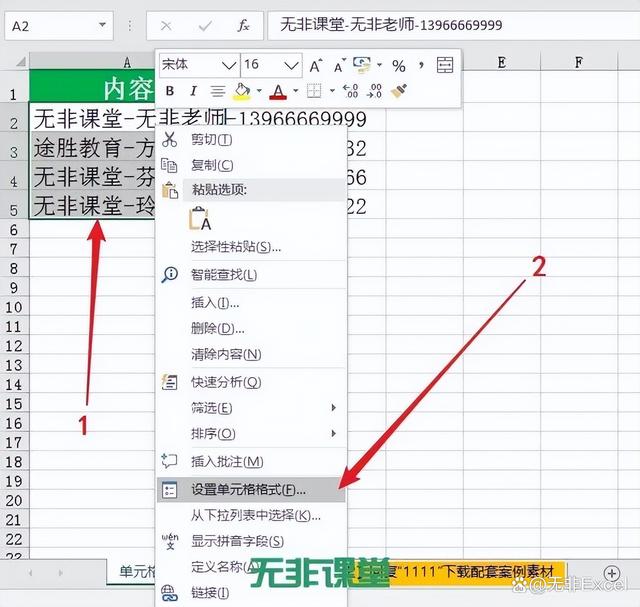This screenshot has width=640, height=607.
Task: Choose 插入批注(M) in the context menu
Action: (251, 462)
